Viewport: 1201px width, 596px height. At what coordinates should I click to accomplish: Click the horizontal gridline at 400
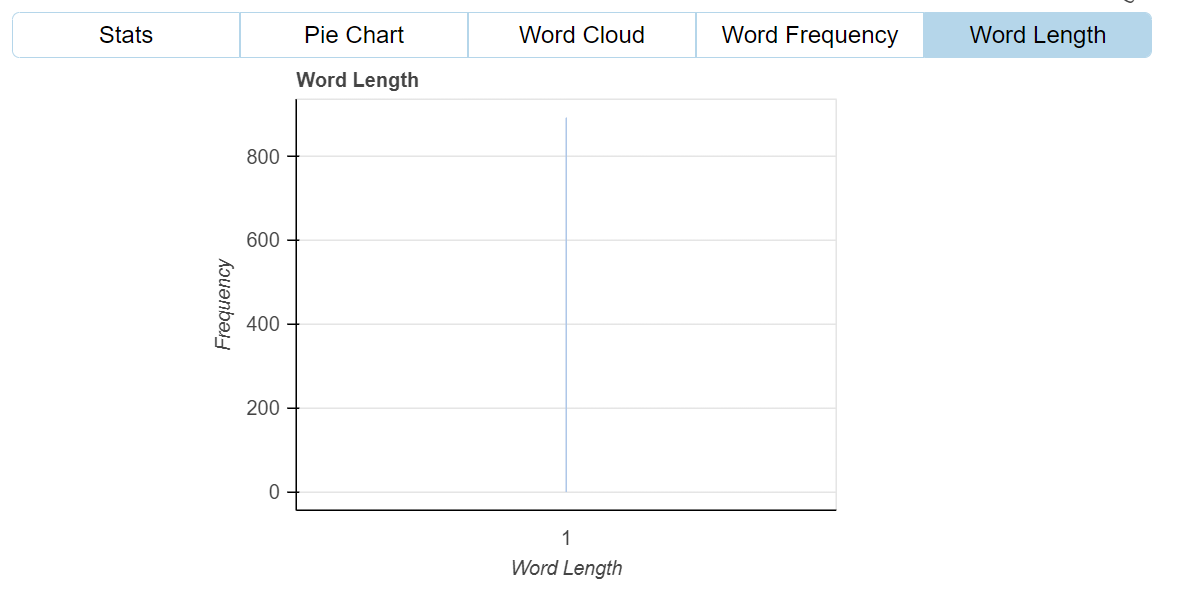click(566, 324)
